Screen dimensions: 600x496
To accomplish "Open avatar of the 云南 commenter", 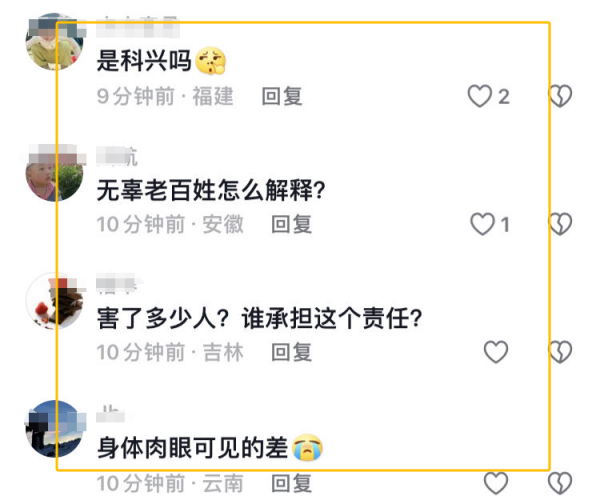I will pos(54,429).
